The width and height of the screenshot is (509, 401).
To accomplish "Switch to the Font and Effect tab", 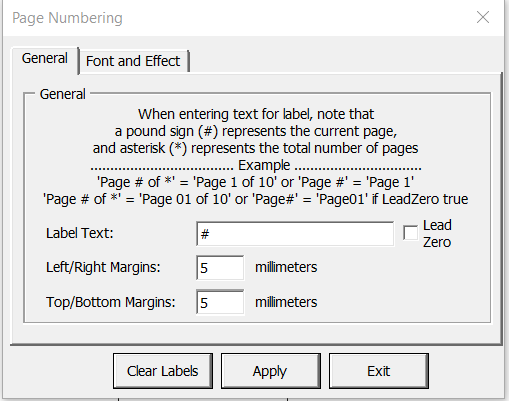I will click(134, 61).
